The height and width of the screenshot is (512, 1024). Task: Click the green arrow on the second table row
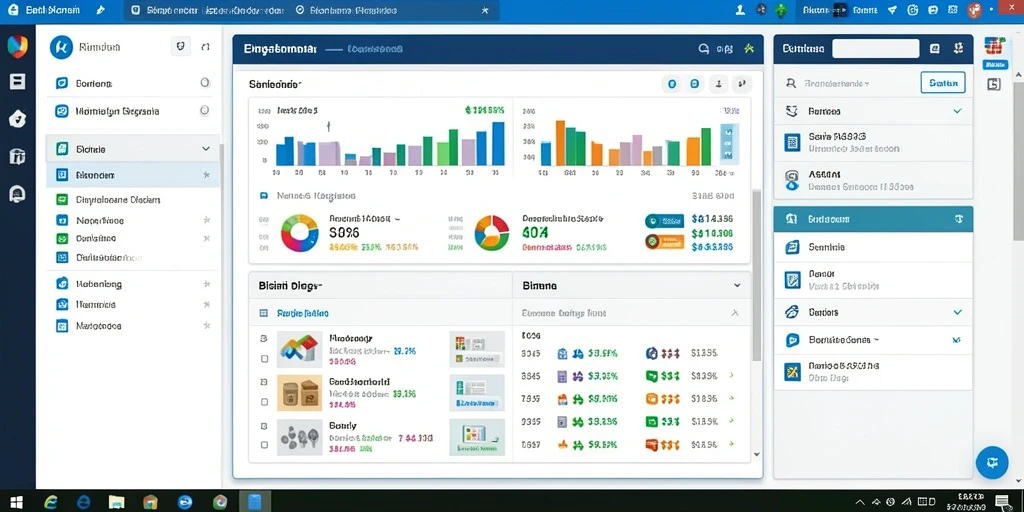[731, 376]
